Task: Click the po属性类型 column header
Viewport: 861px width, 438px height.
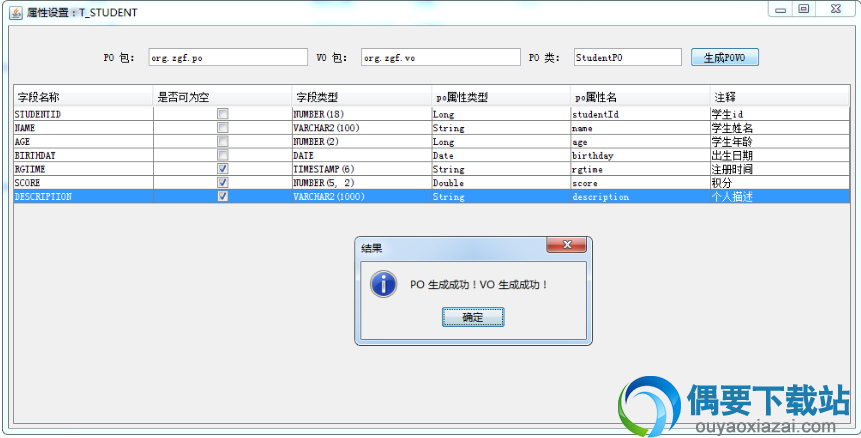Action: [x=501, y=97]
